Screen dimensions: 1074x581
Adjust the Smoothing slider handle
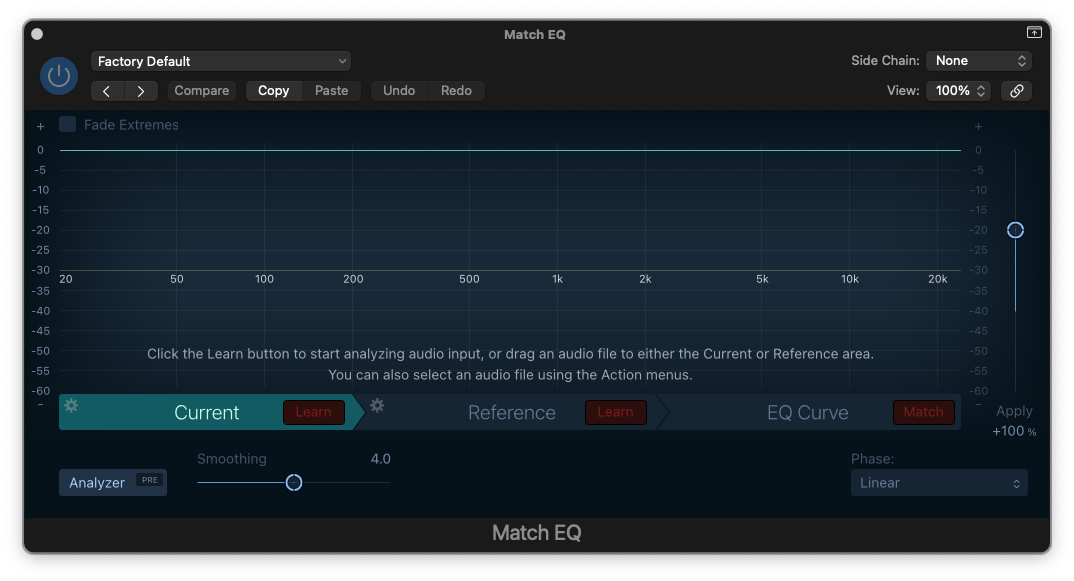coord(294,482)
